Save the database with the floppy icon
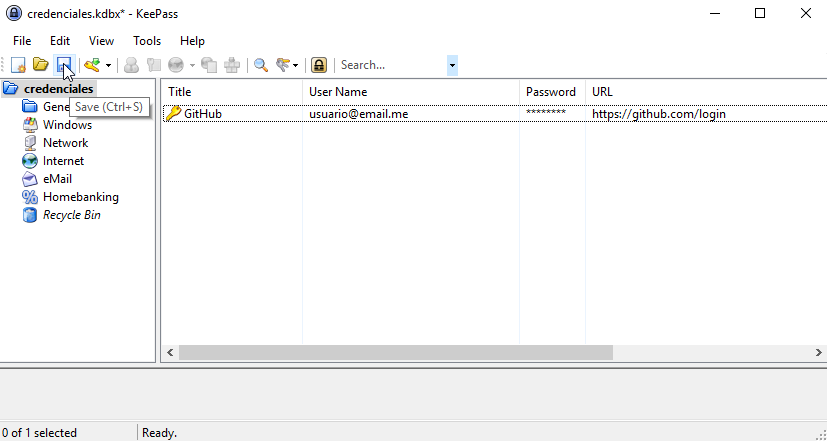The width and height of the screenshot is (827, 441). [x=64, y=65]
